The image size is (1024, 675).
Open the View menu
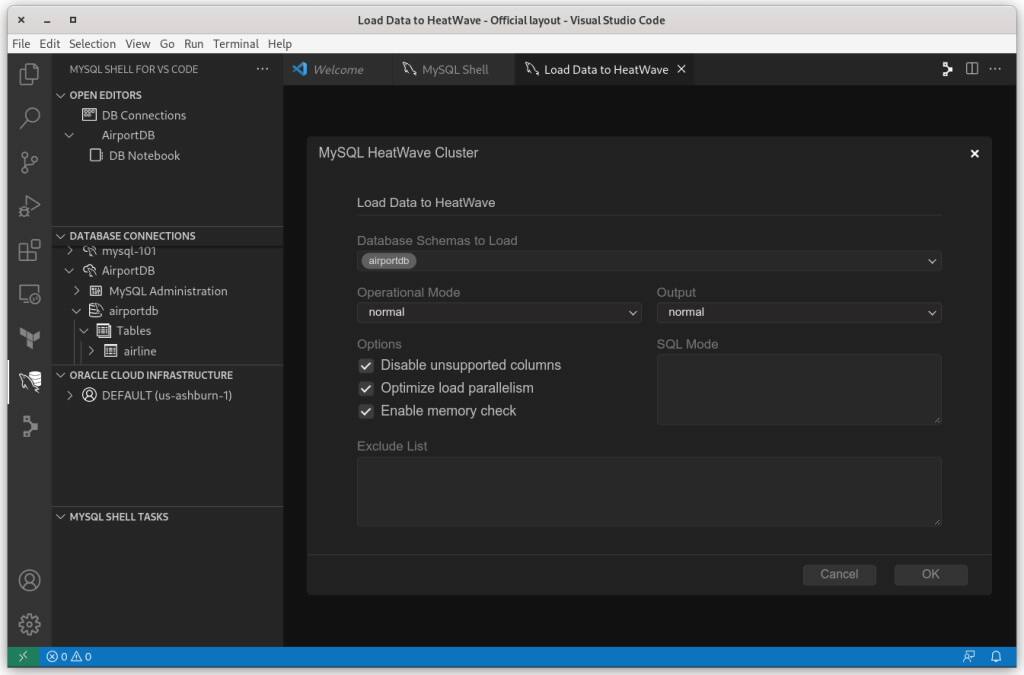pos(138,44)
